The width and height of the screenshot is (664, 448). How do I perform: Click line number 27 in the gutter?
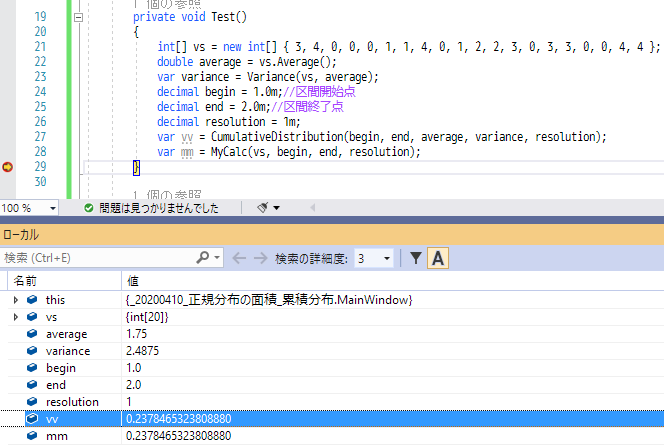click(x=40, y=137)
